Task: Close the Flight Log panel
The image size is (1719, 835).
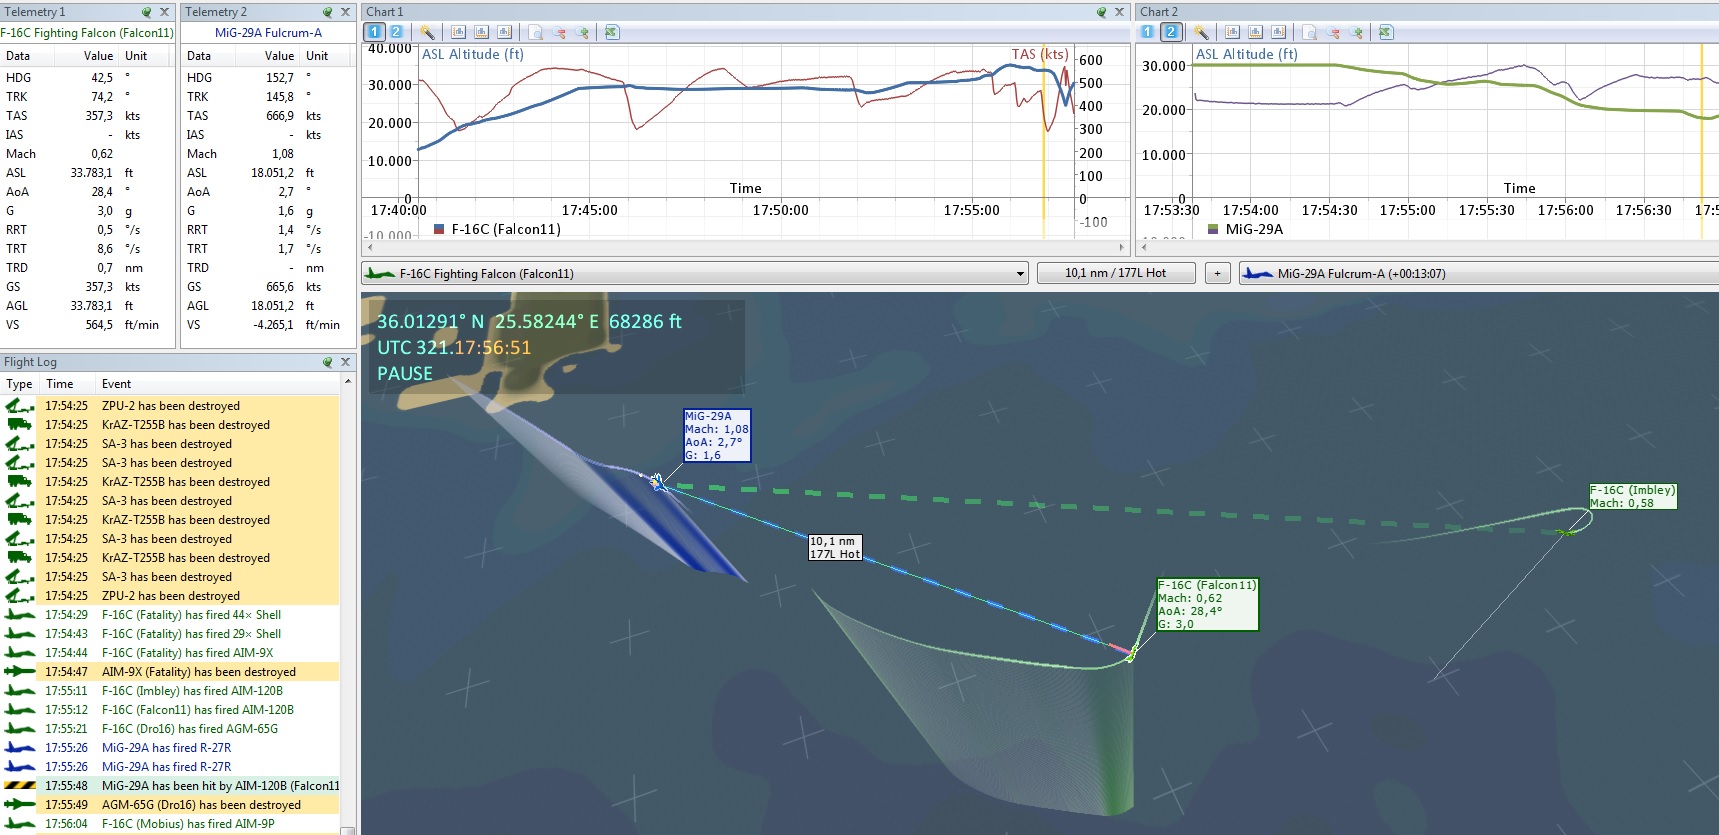Action: 345,362
